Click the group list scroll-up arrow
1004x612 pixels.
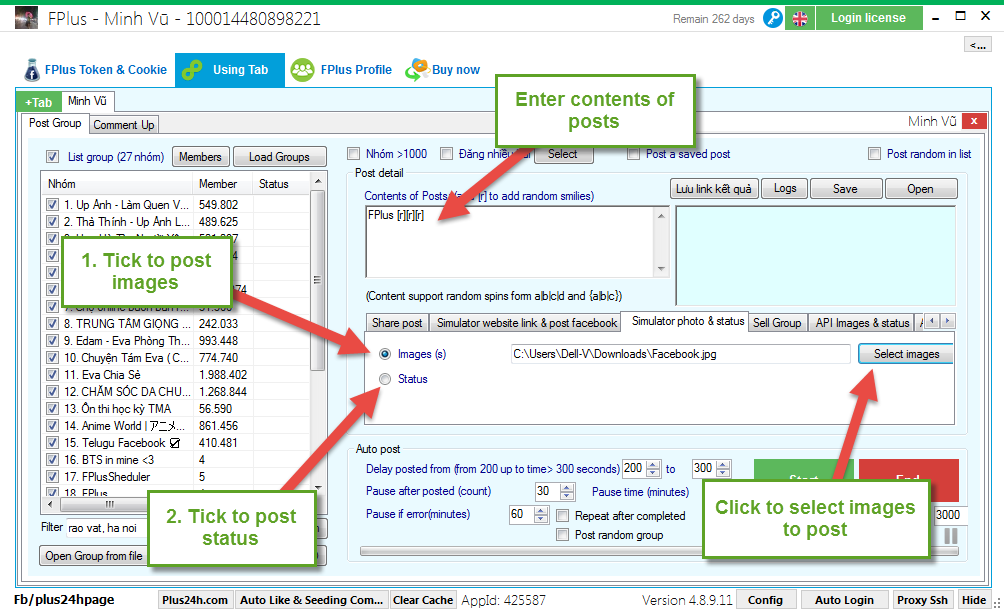(x=318, y=182)
